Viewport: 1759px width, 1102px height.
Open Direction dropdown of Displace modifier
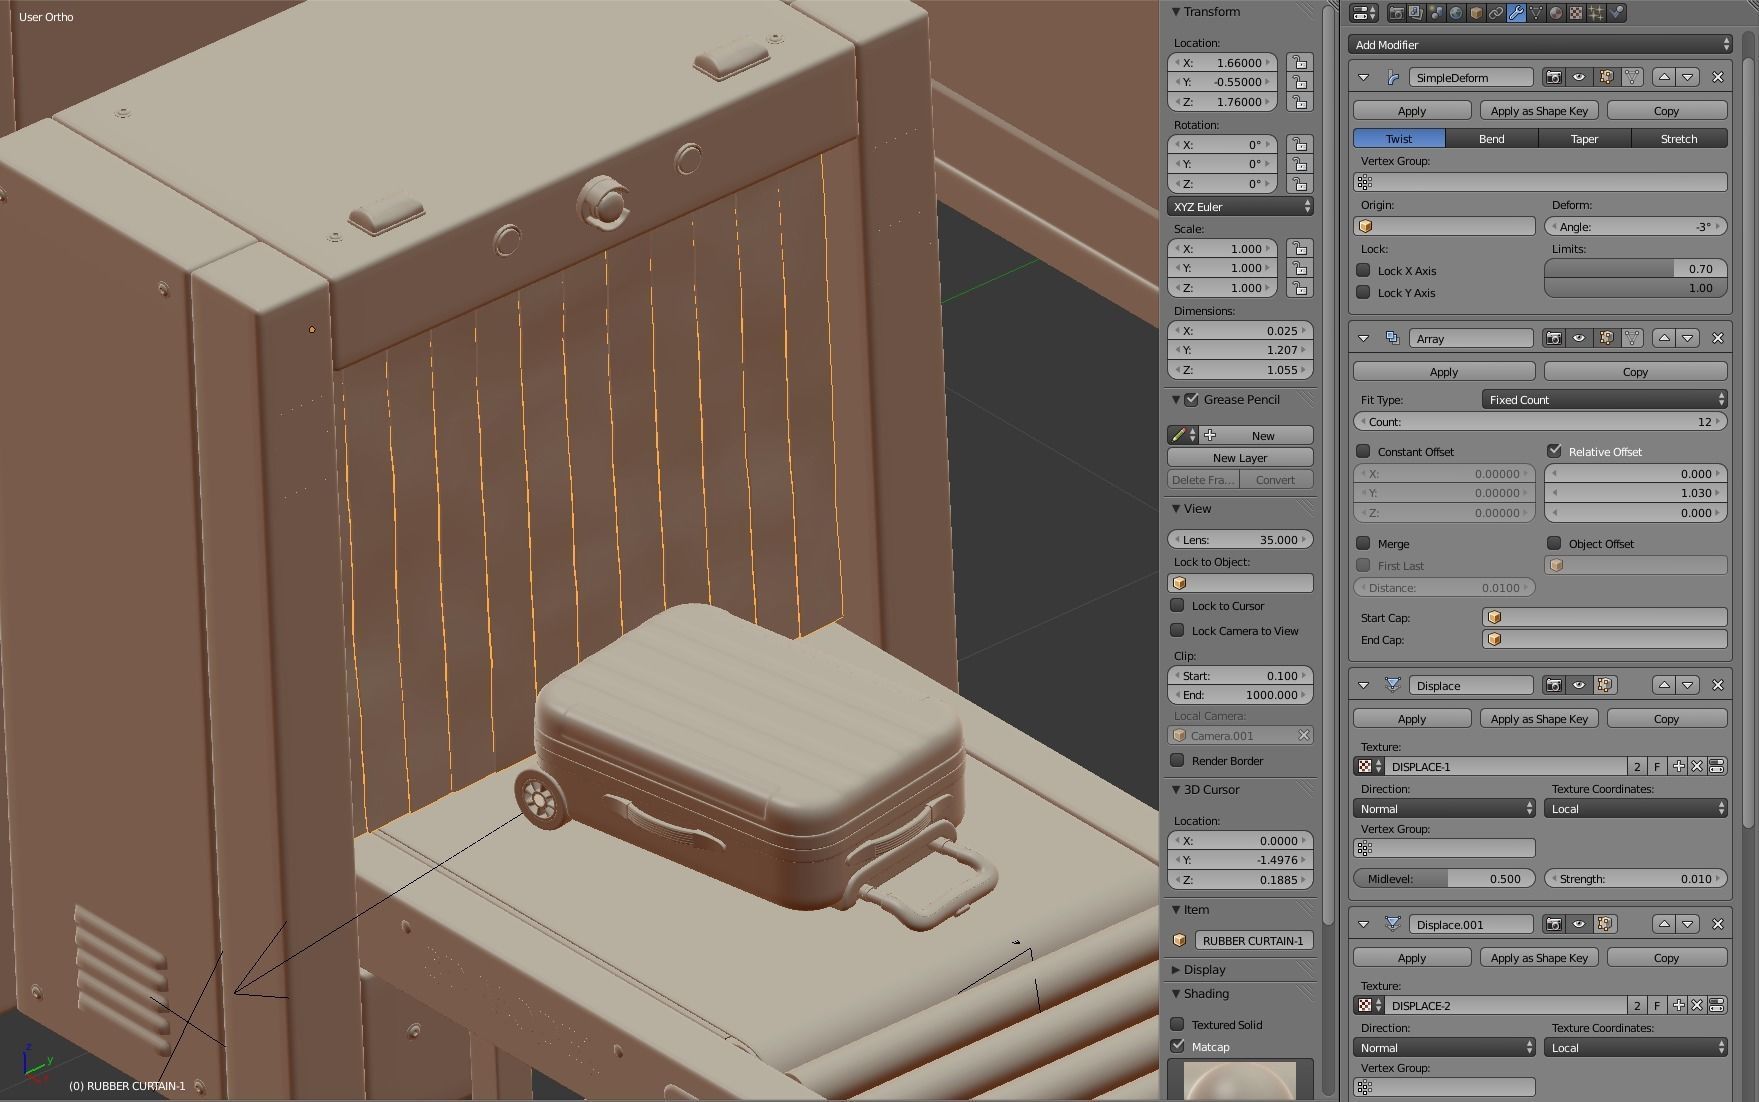1444,808
